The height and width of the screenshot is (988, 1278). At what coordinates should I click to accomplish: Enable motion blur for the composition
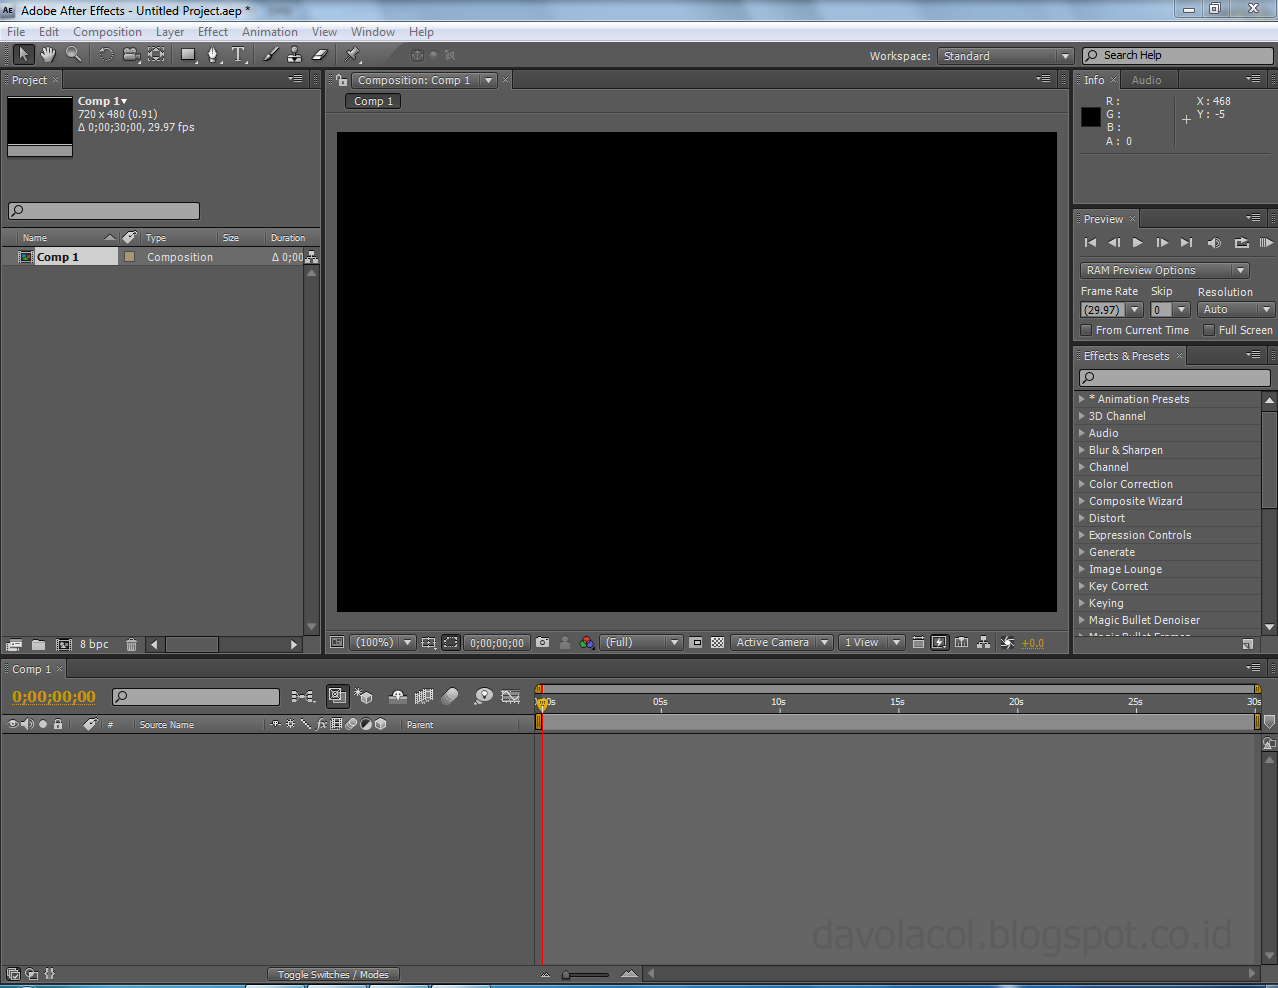pyautogui.click(x=450, y=696)
